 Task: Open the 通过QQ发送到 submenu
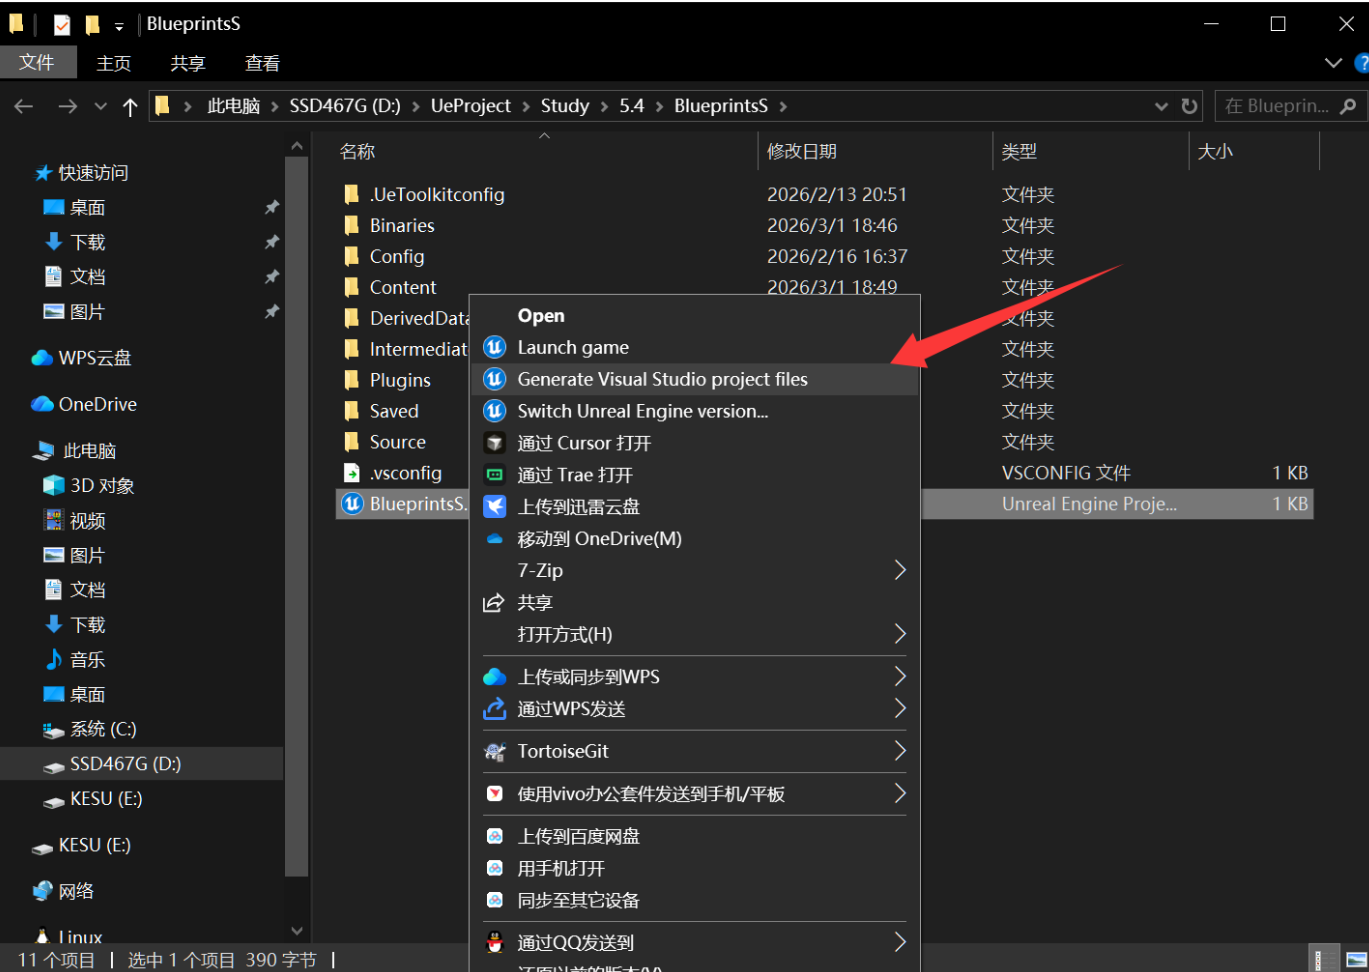(695, 943)
